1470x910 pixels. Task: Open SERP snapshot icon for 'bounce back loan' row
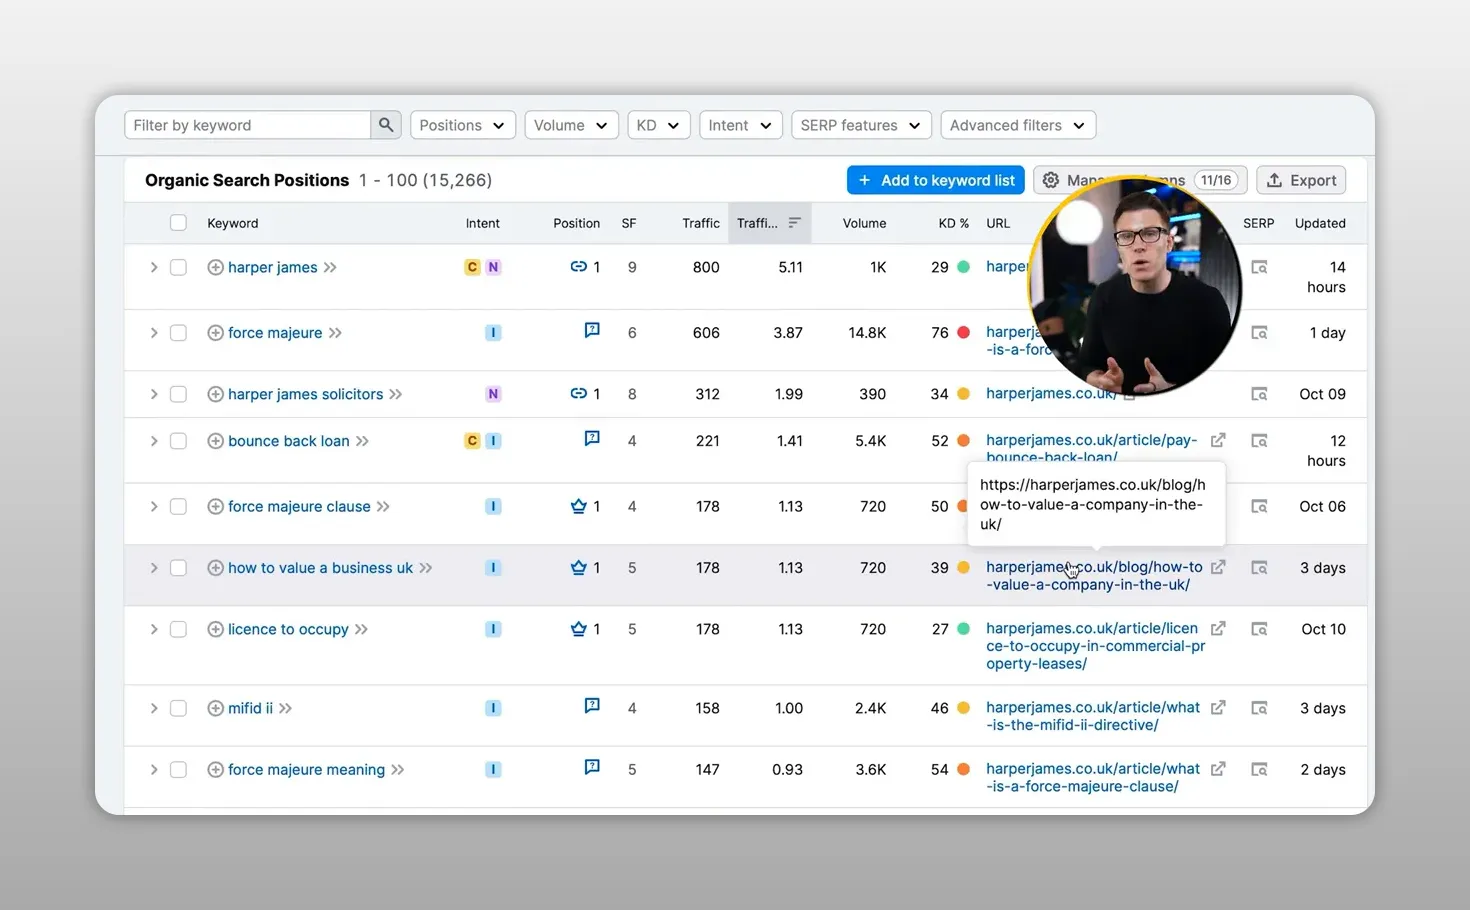tap(1259, 441)
